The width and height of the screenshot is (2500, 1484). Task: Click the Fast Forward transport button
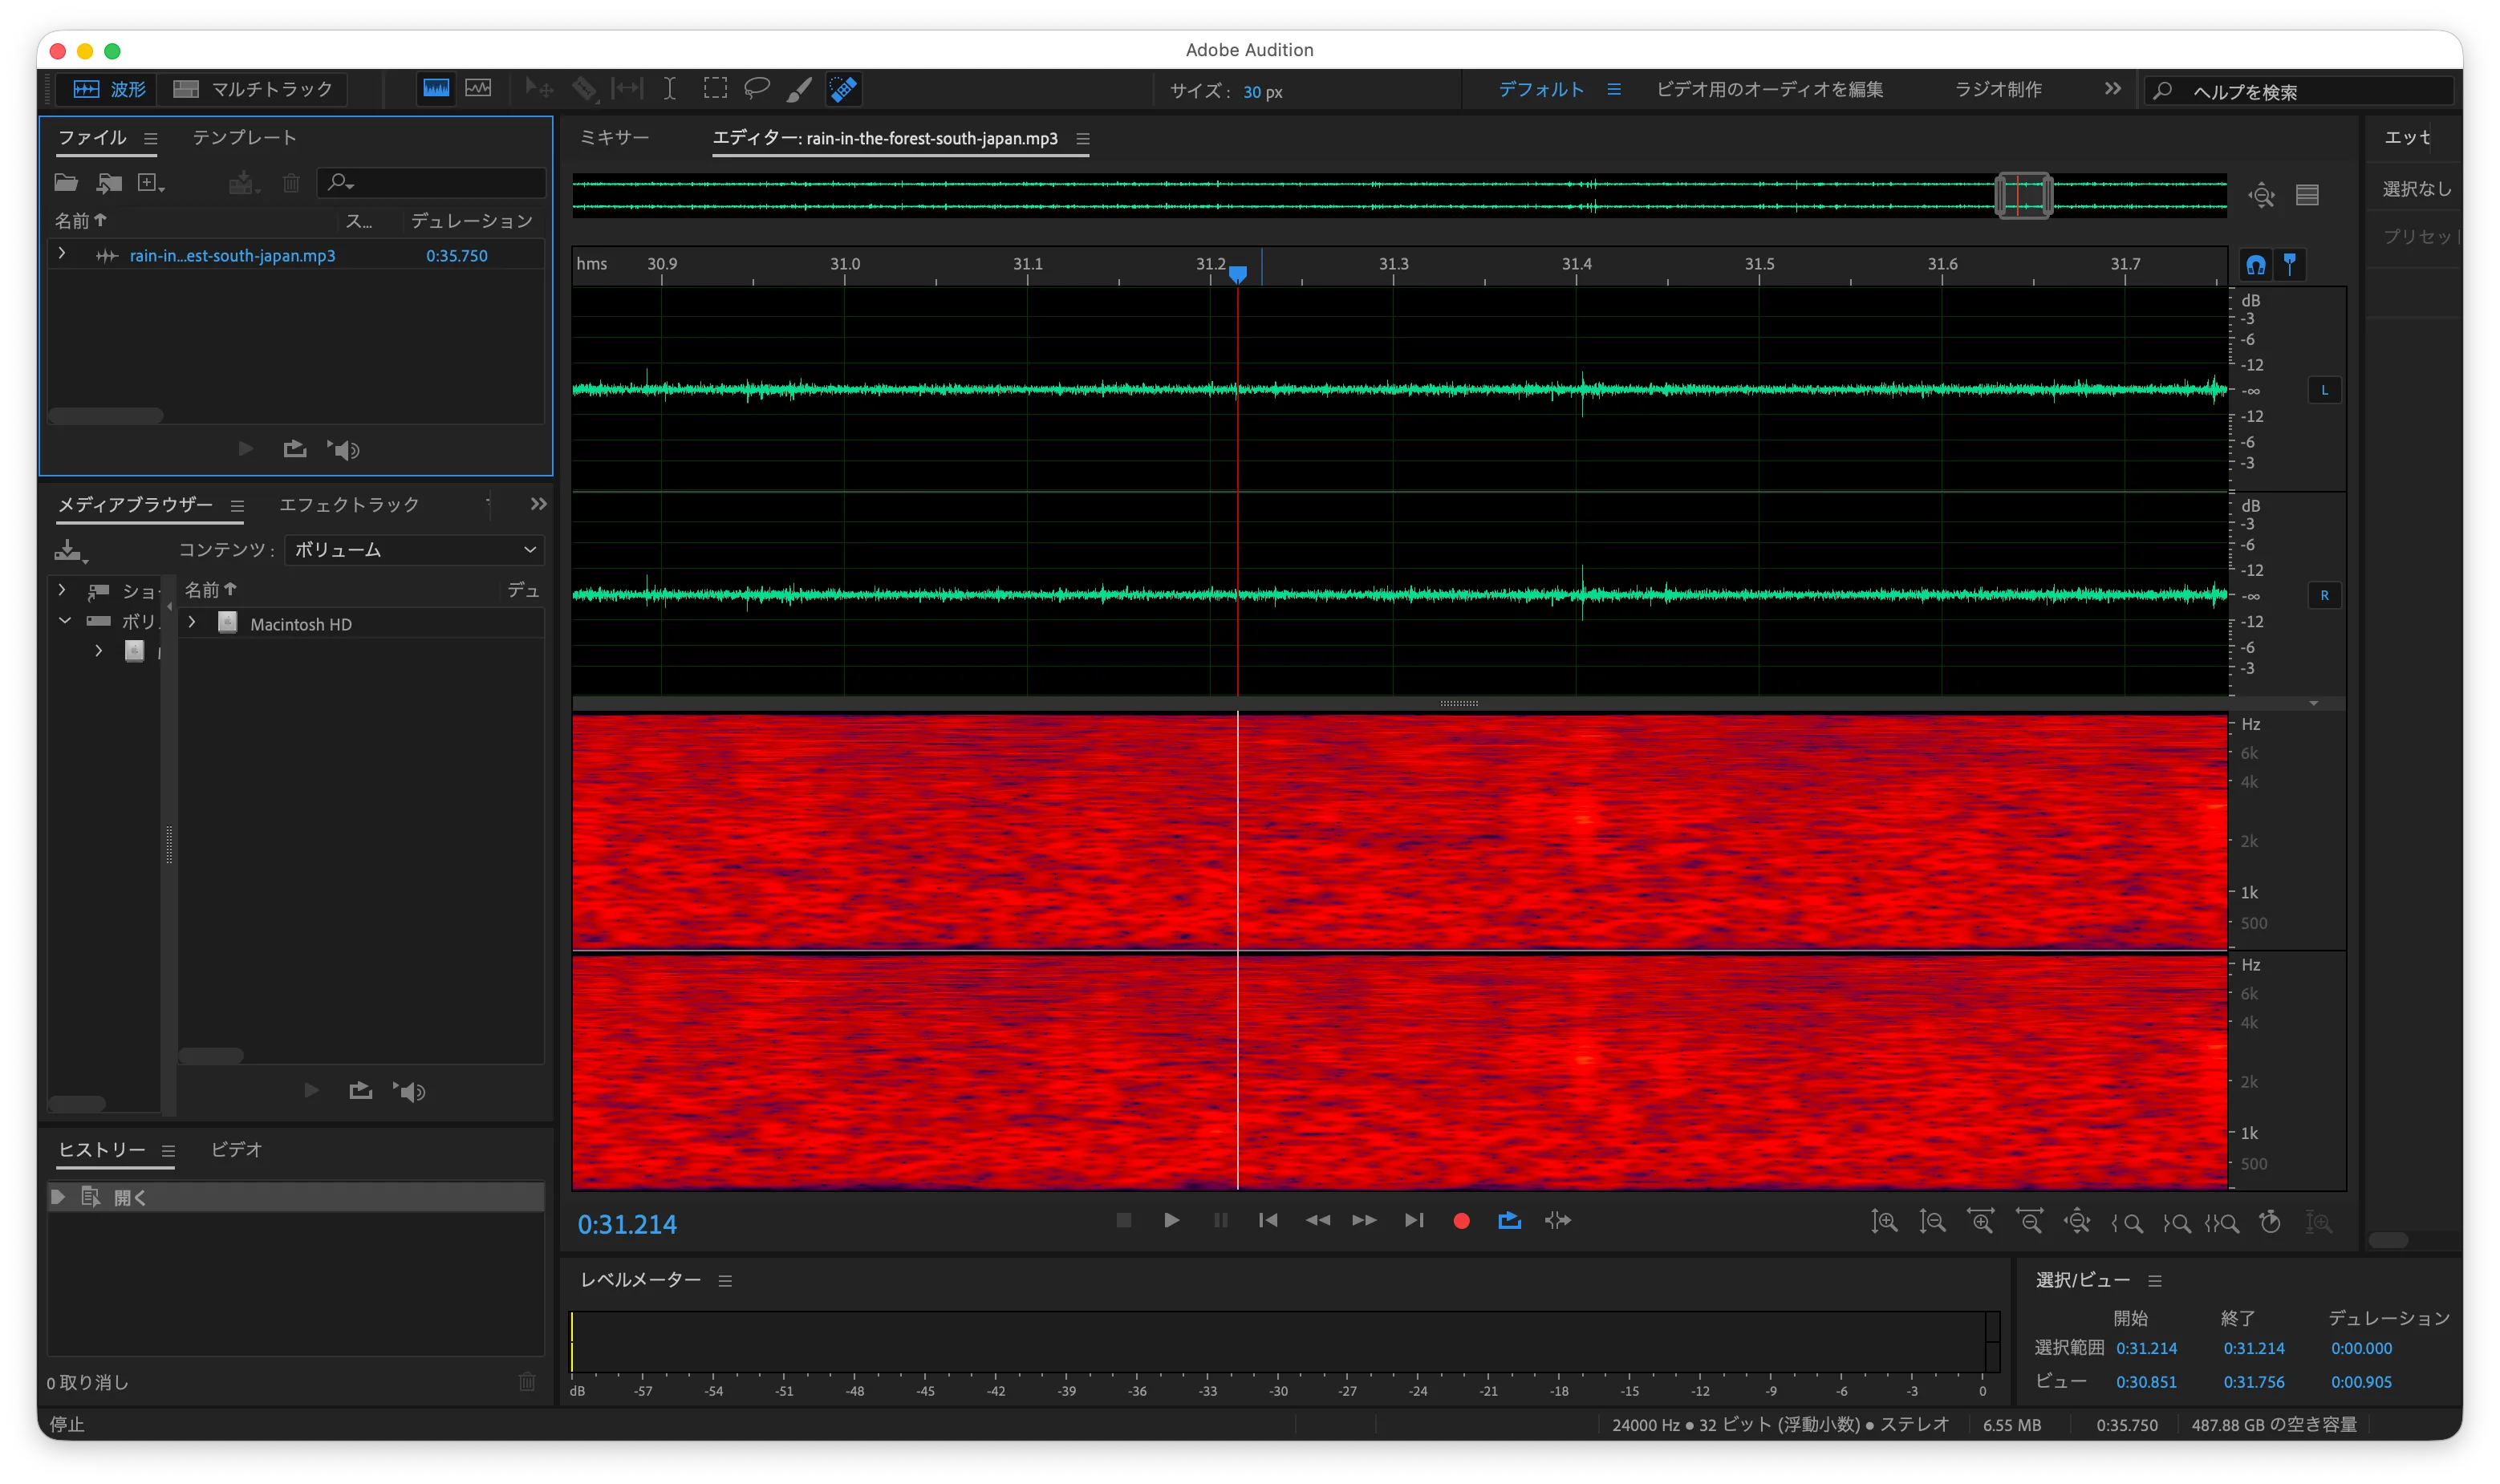coord(1364,1220)
